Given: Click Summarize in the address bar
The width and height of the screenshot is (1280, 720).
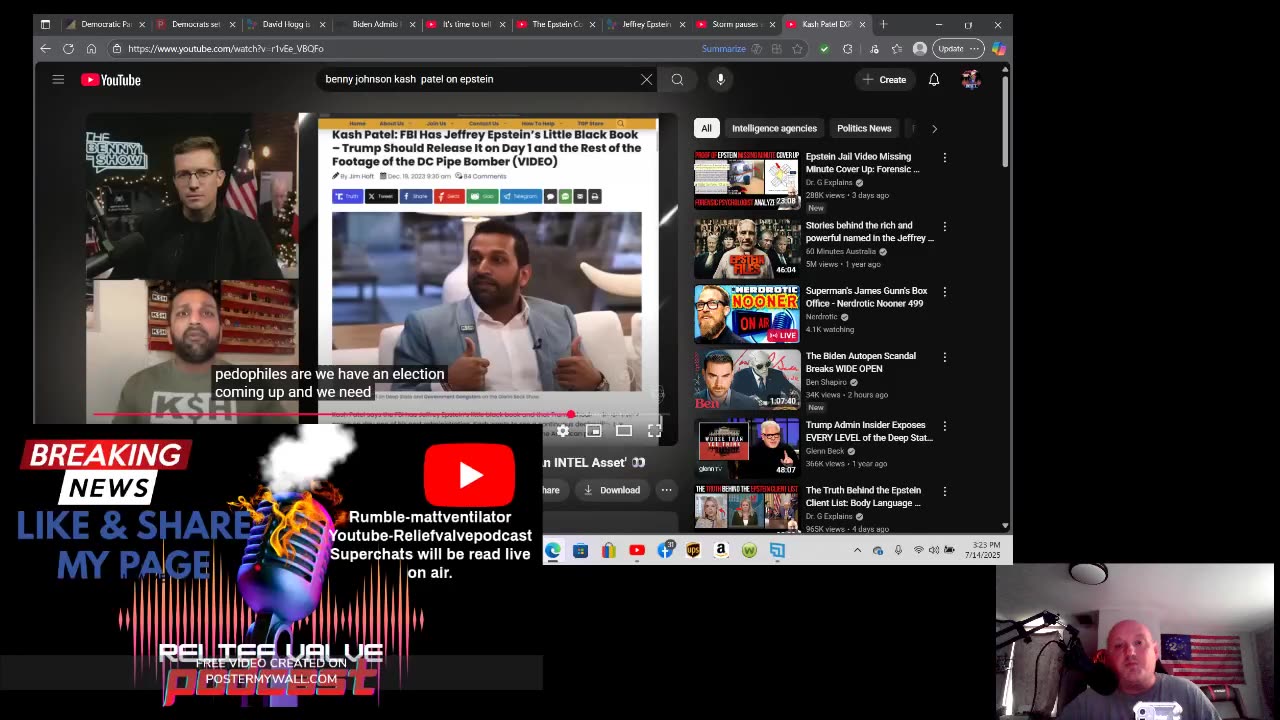Looking at the screenshot, I should pos(723,48).
